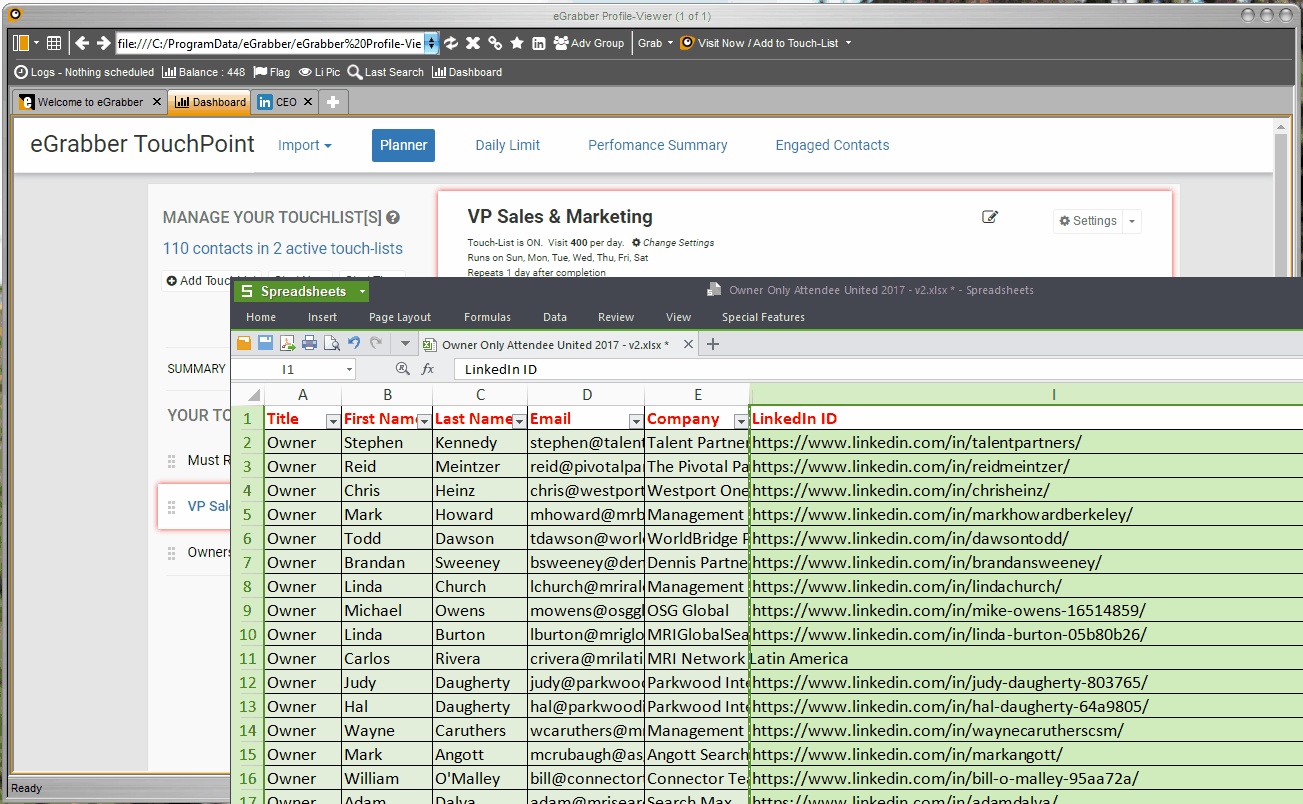Open the Special Features ribbon tab

[763, 317]
